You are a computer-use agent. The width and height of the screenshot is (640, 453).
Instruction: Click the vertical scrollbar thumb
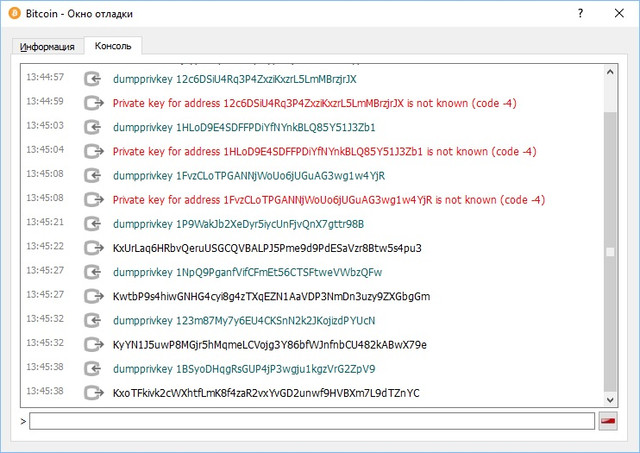pos(610,251)
